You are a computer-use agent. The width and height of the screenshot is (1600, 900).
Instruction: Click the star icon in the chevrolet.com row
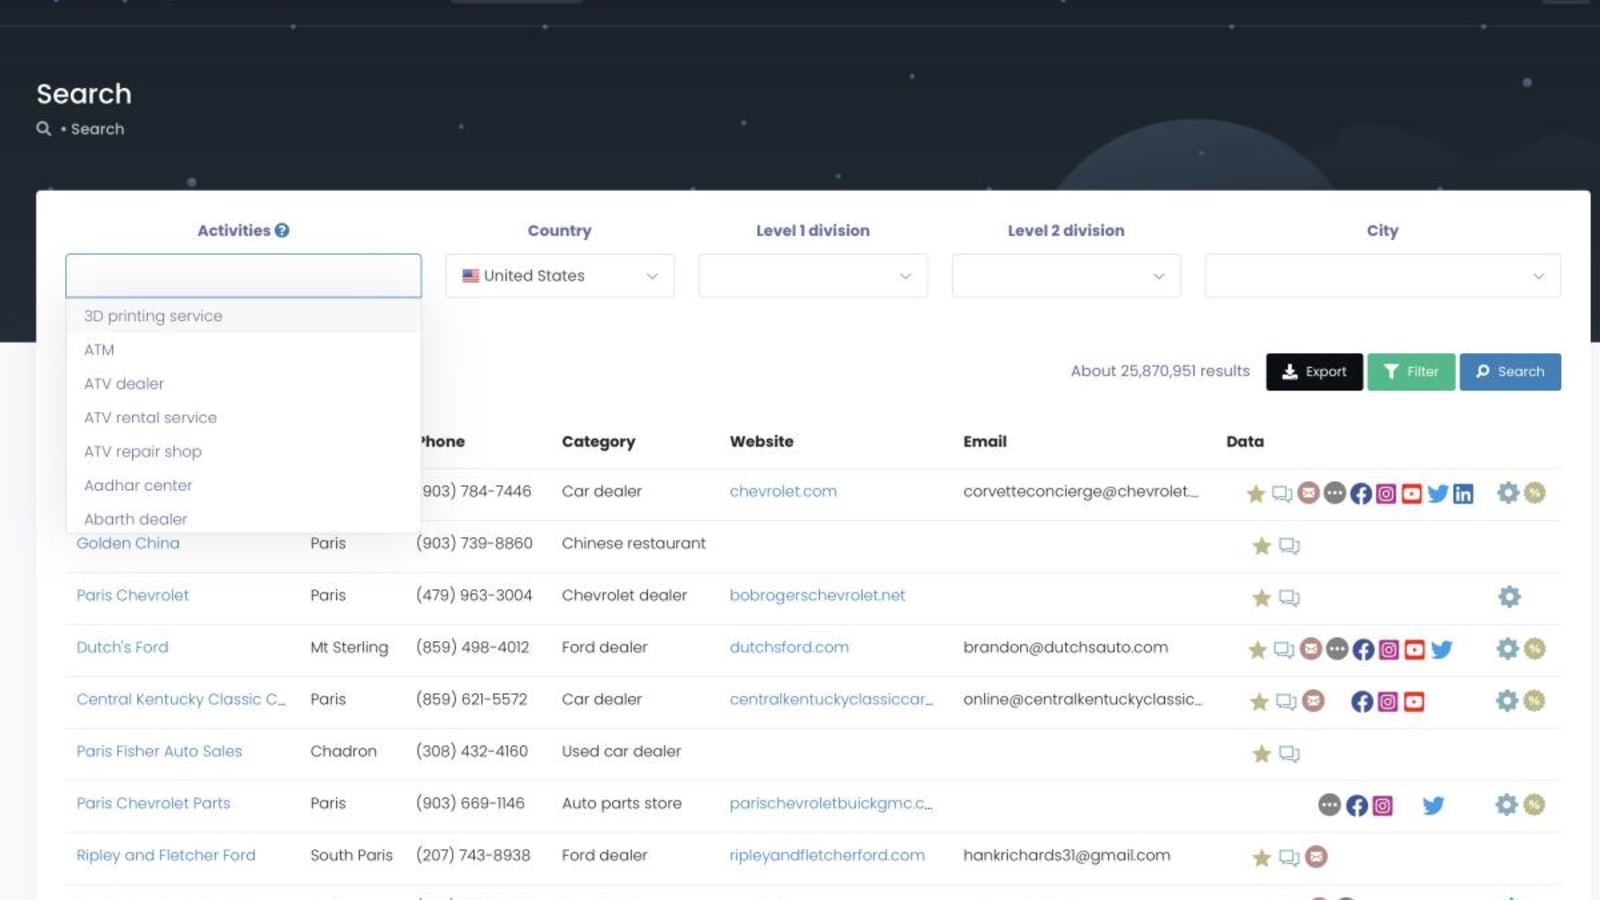(1256, 493)
